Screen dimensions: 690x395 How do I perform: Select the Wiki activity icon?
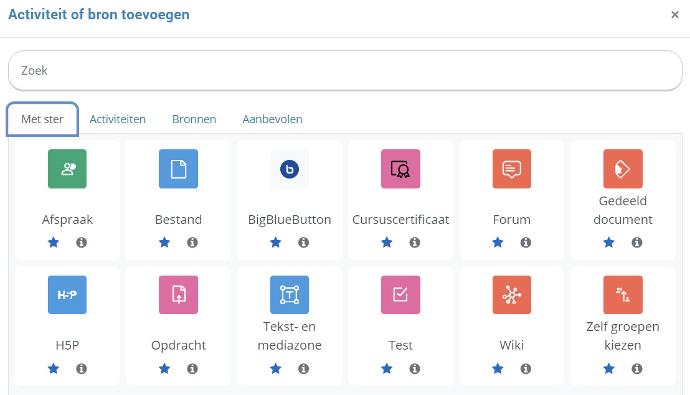tap(512, 295)
